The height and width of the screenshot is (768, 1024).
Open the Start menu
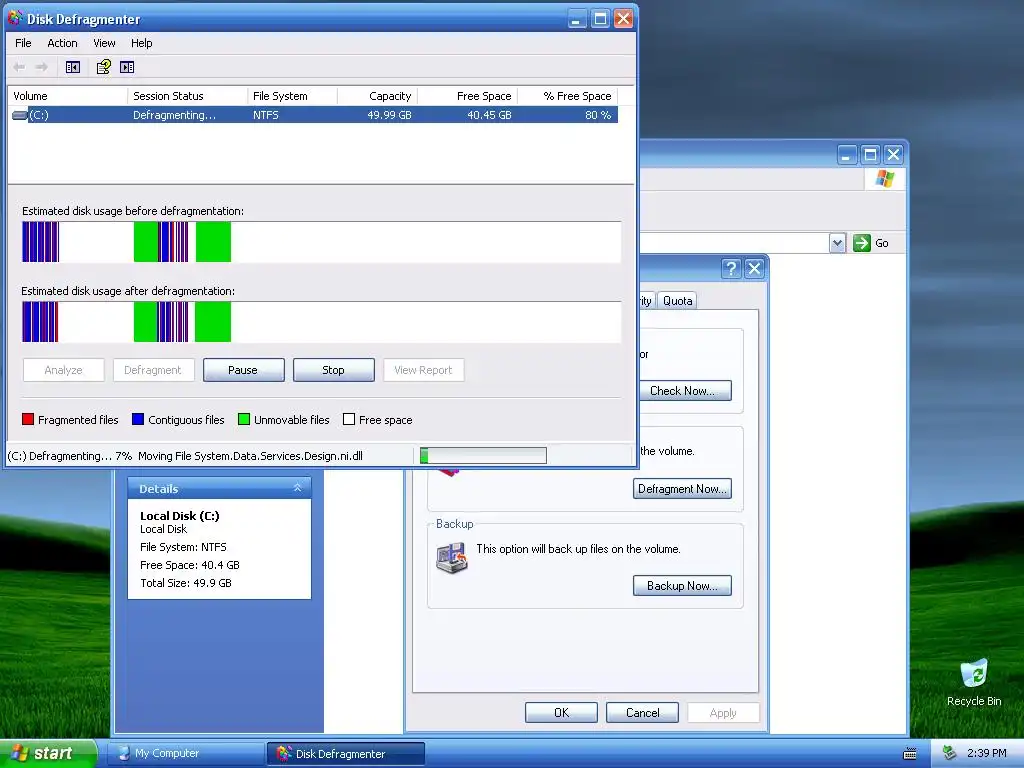tap(48, 753)
